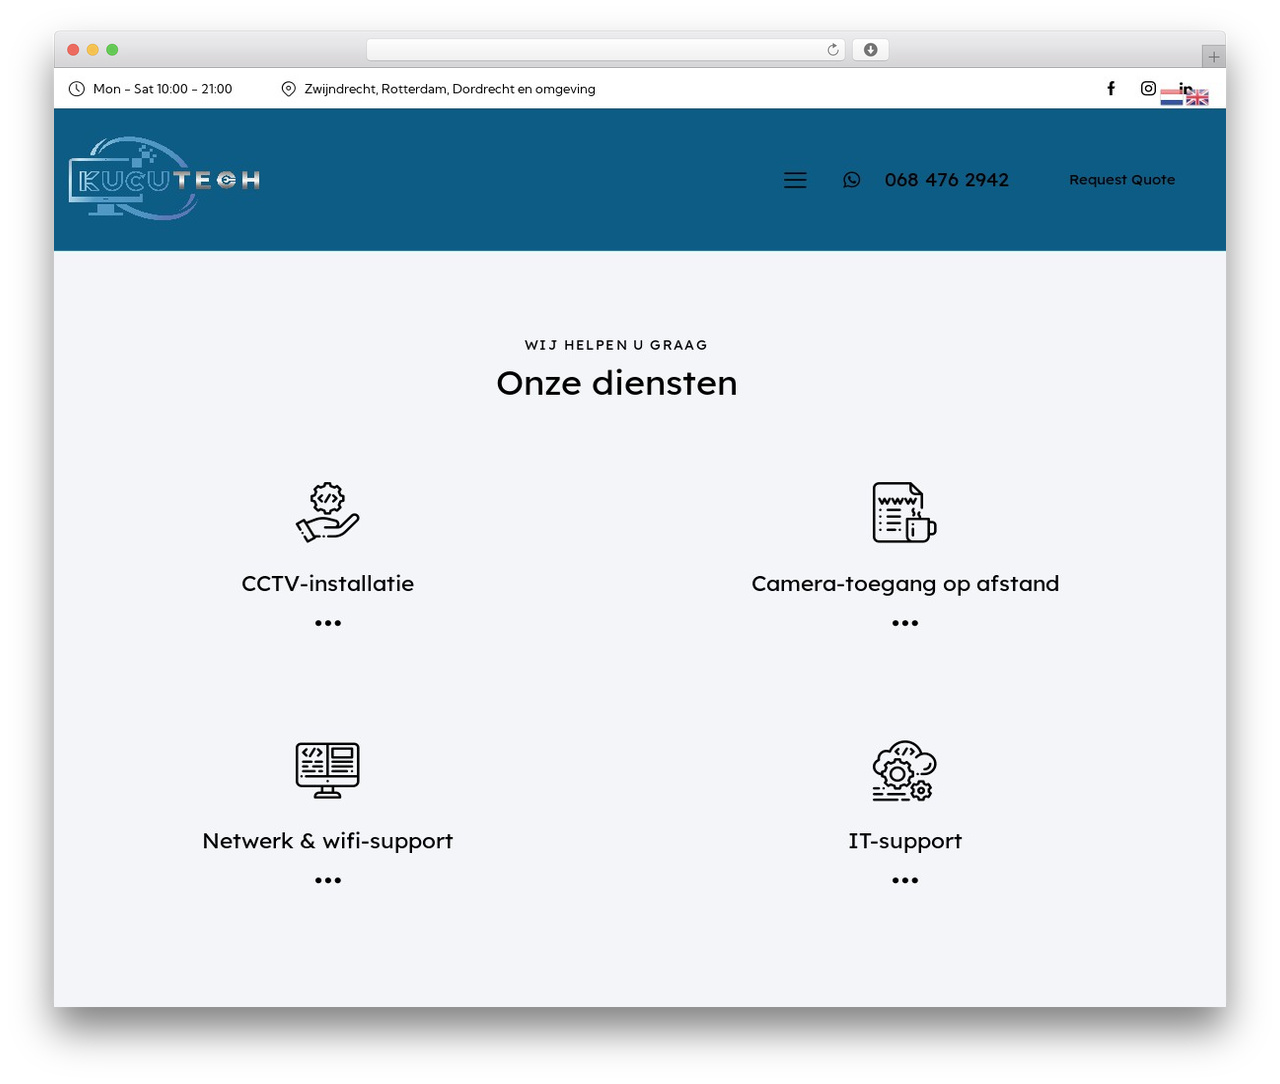
Task: Click the WIJ HELPEN U GRAAG subtitle
Action: click(616, 345)
